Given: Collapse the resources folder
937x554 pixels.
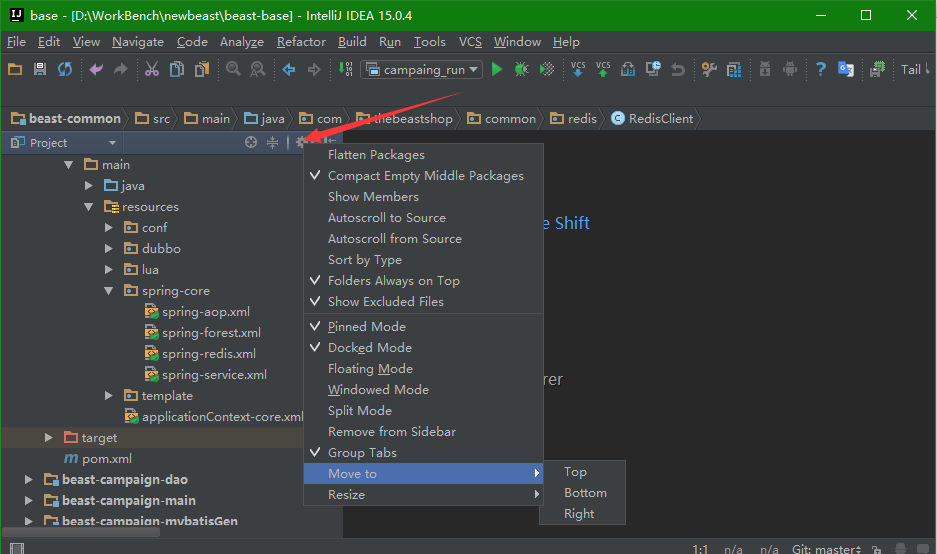Looking at the screenshot, I should click(88, 207).
